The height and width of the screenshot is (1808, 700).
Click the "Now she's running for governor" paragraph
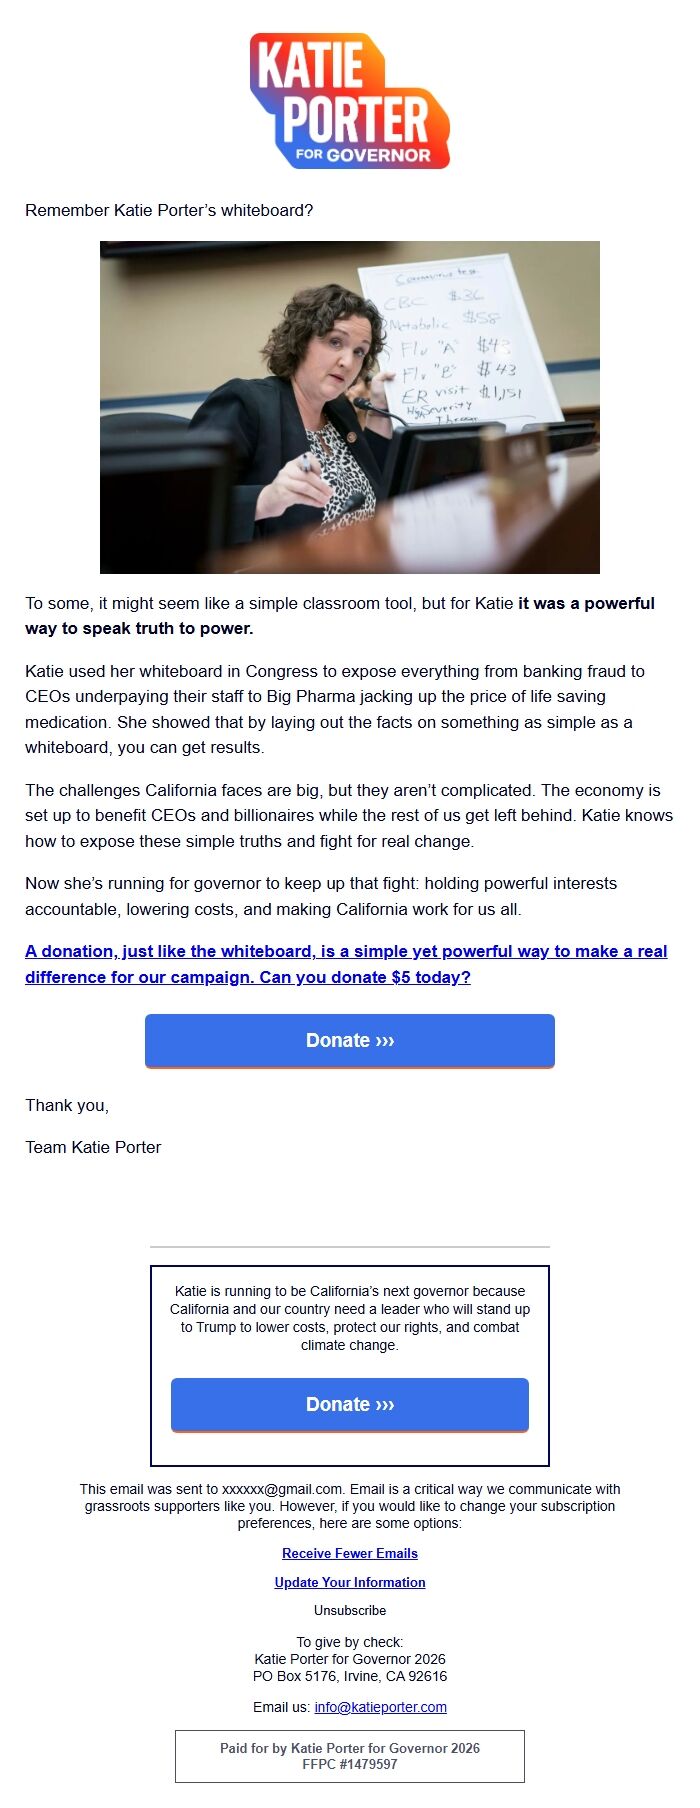(321, 896)
